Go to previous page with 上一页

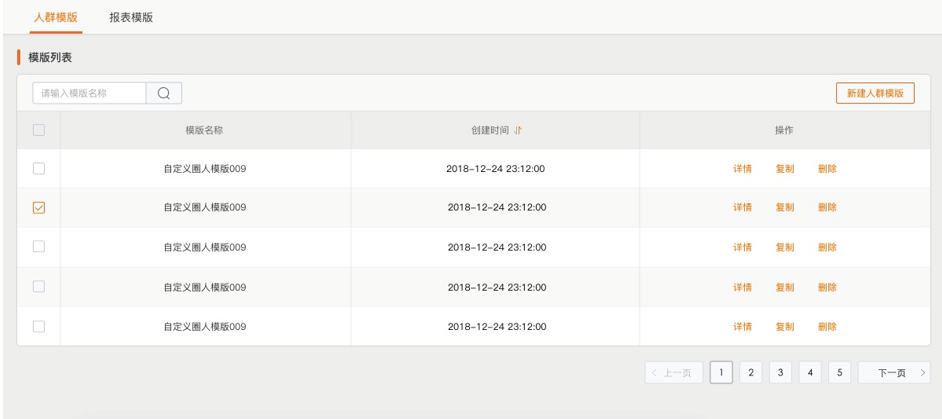674,373
